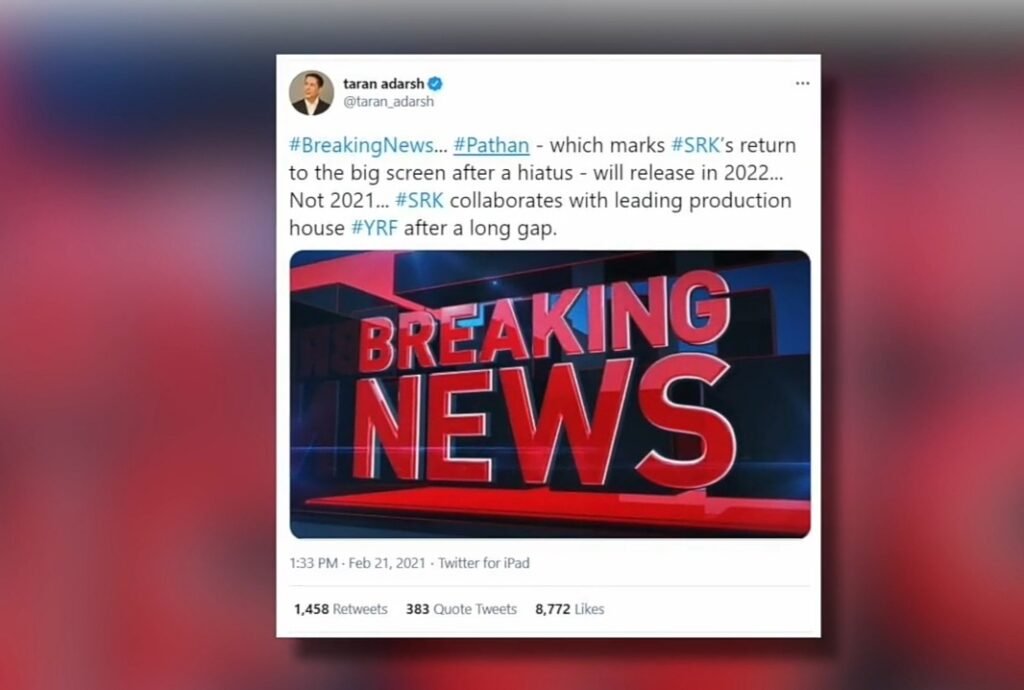This screenshot has height=690, width=1024.
Task: Follow the underlined #Pathan hashtag
Action: tap(491, 146)
